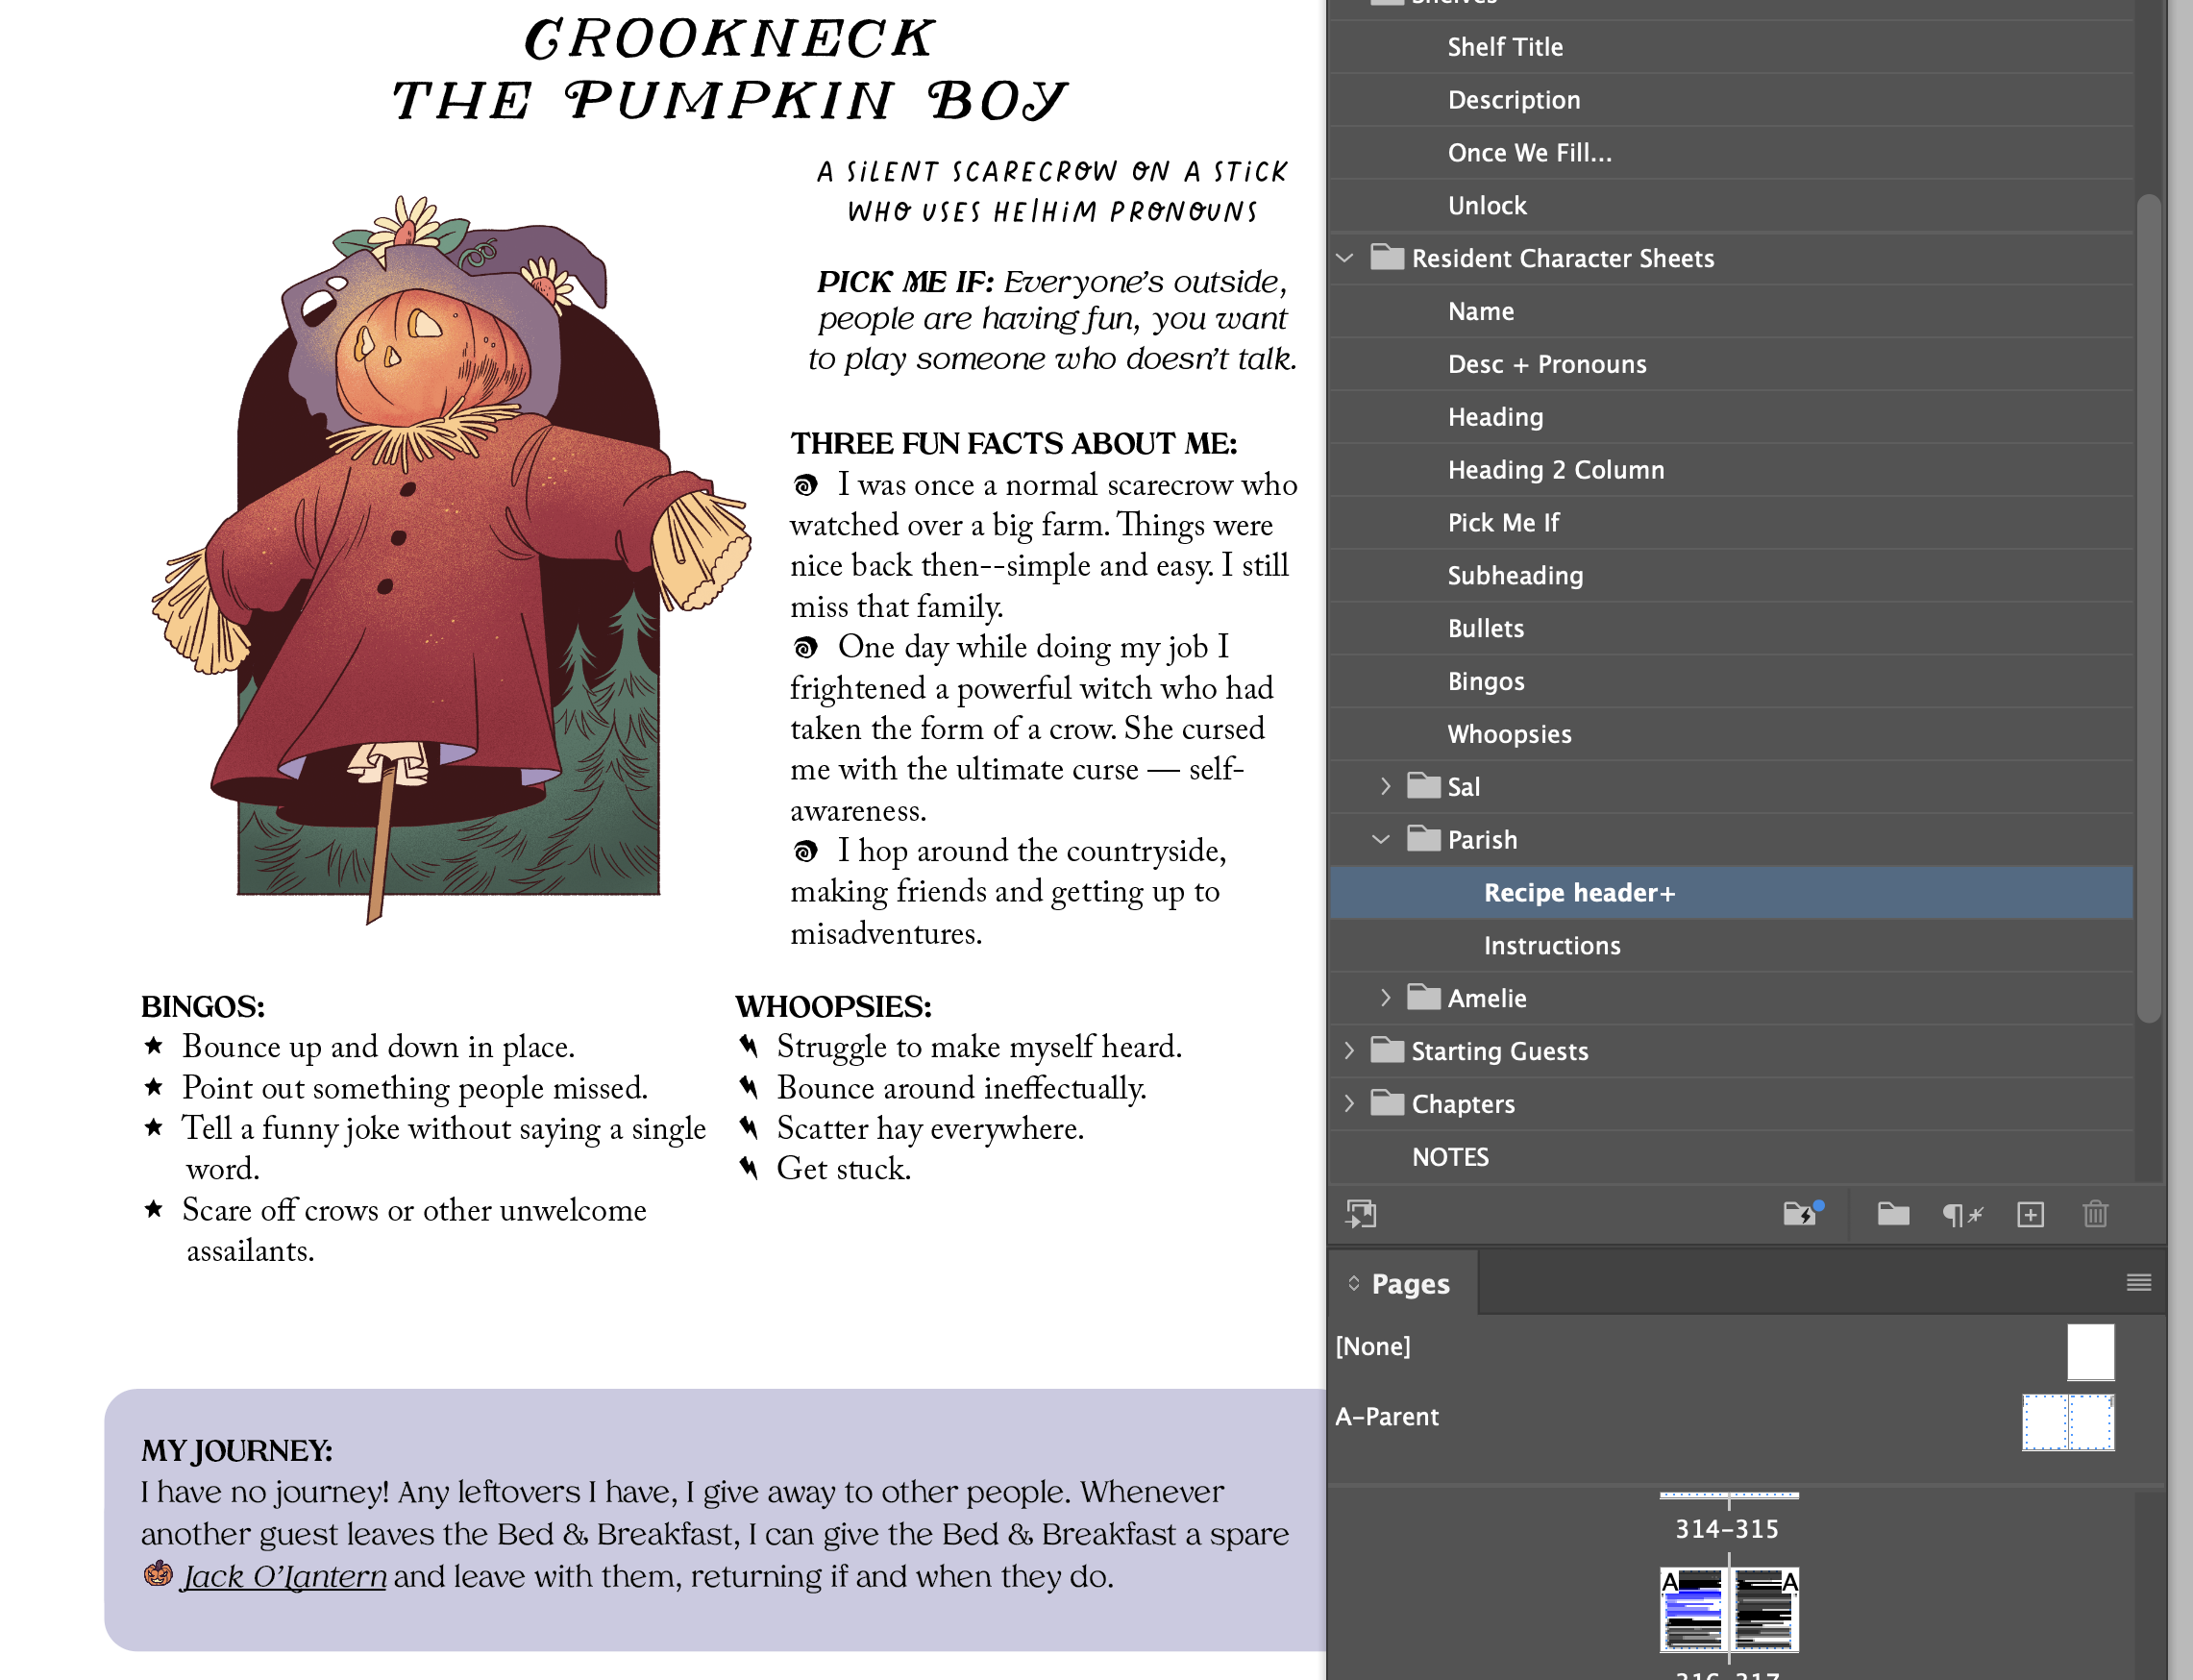Toggle visibility of Starting Guests folder
The image size is (2193, 1680).
(1351, 1051)
